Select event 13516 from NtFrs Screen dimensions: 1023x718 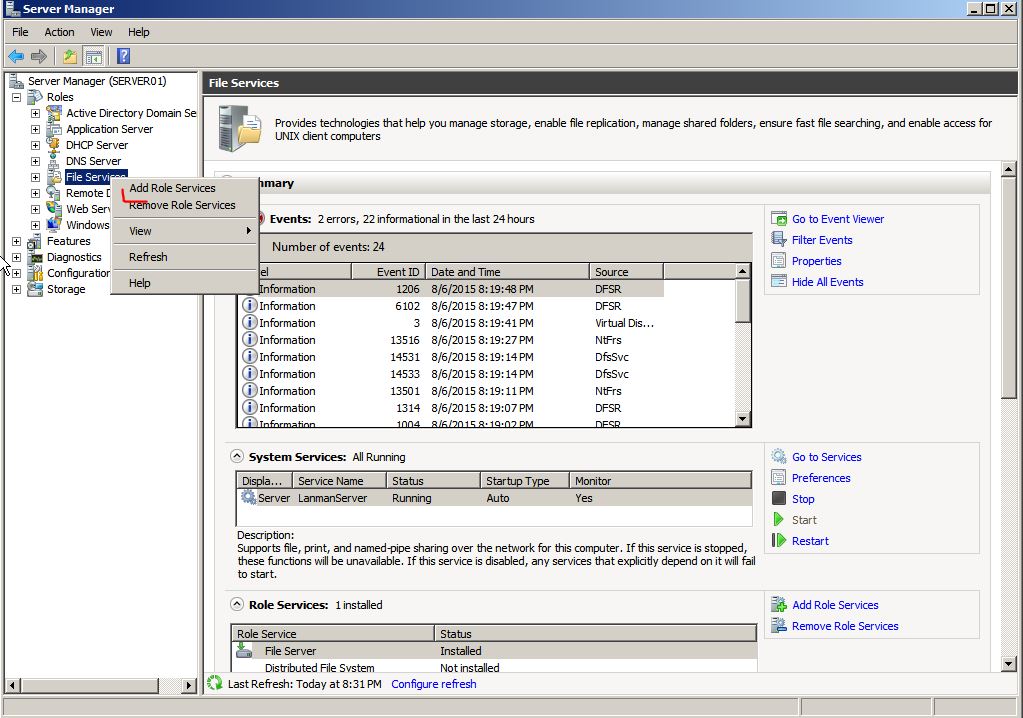coord(451,340)
